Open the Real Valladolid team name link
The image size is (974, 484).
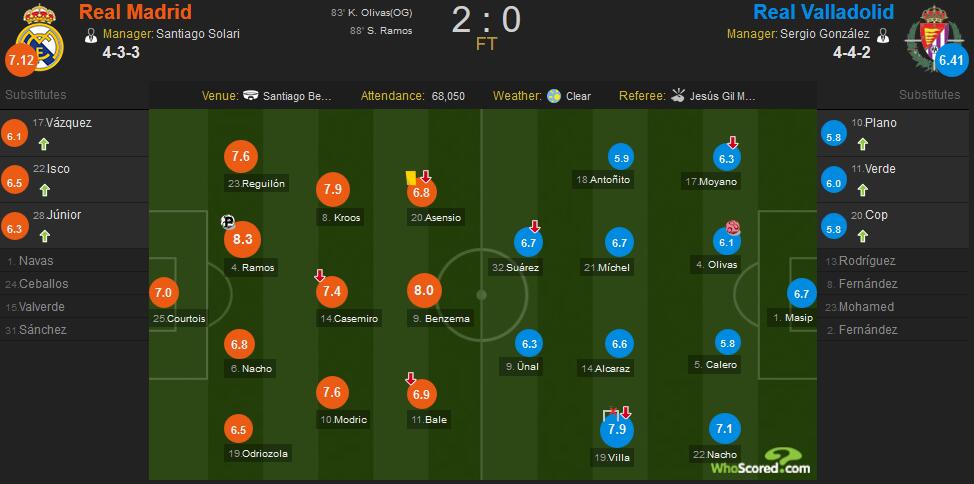[823, 12]
